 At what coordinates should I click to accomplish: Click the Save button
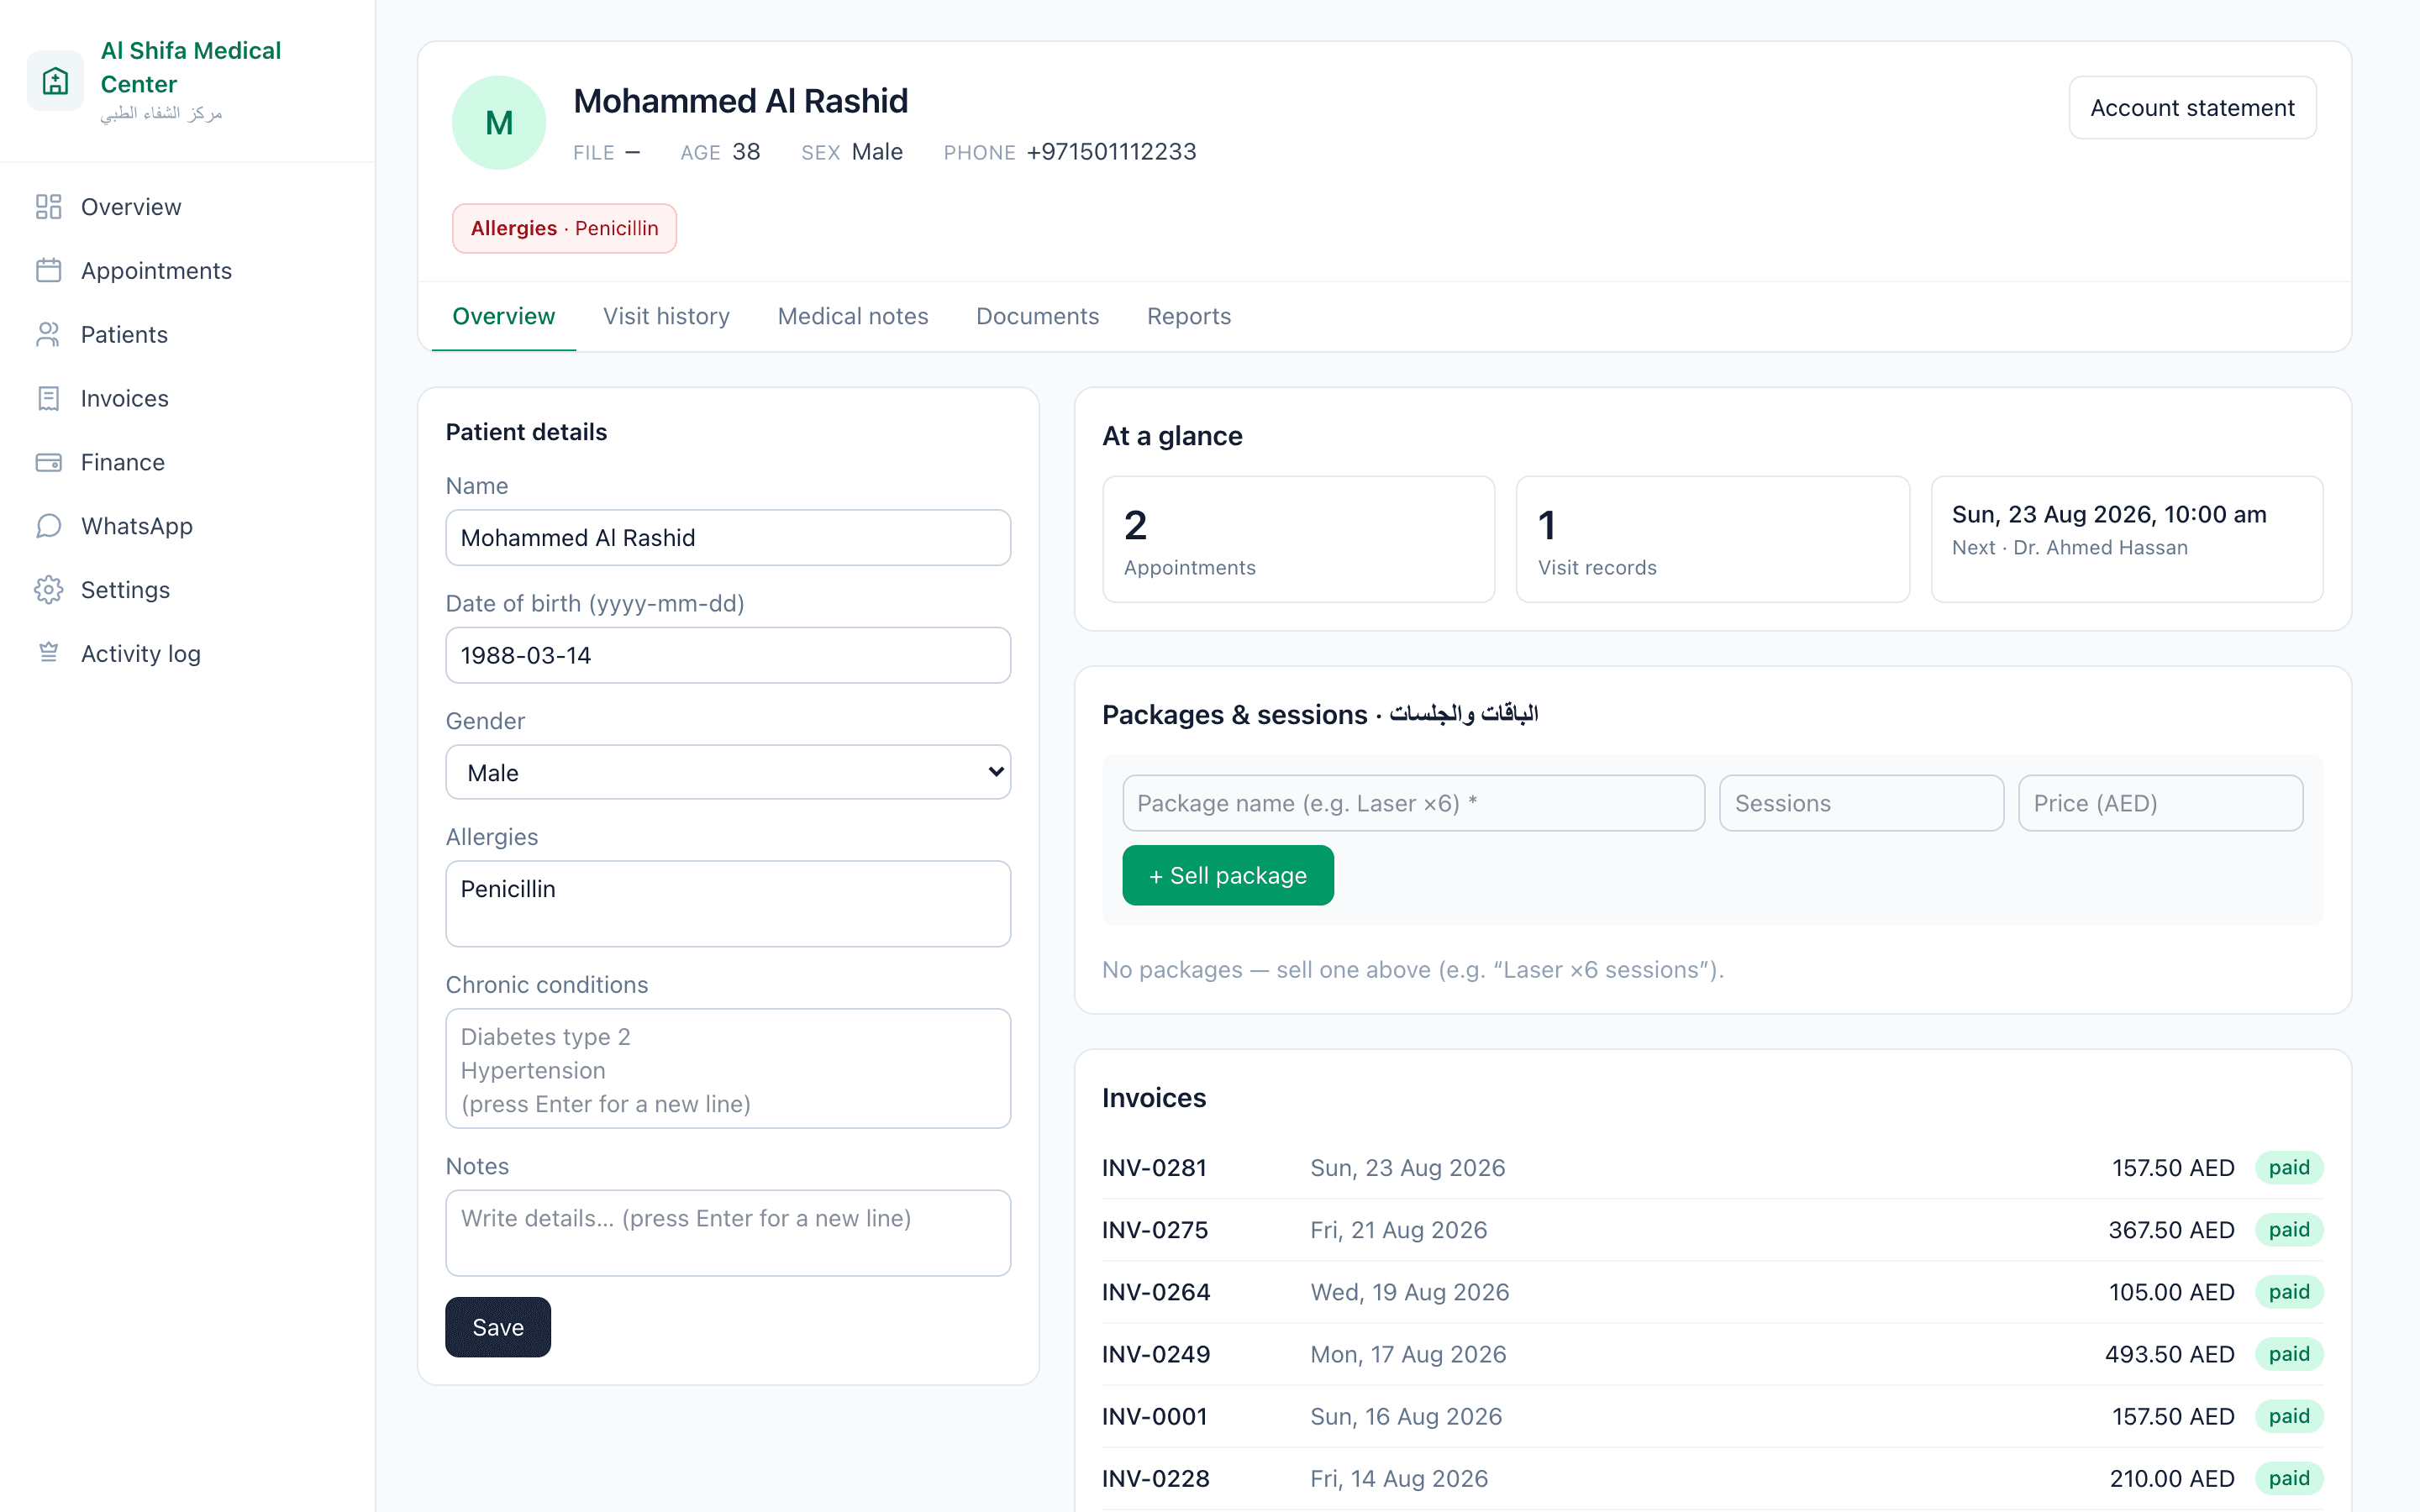[498, 1327]
